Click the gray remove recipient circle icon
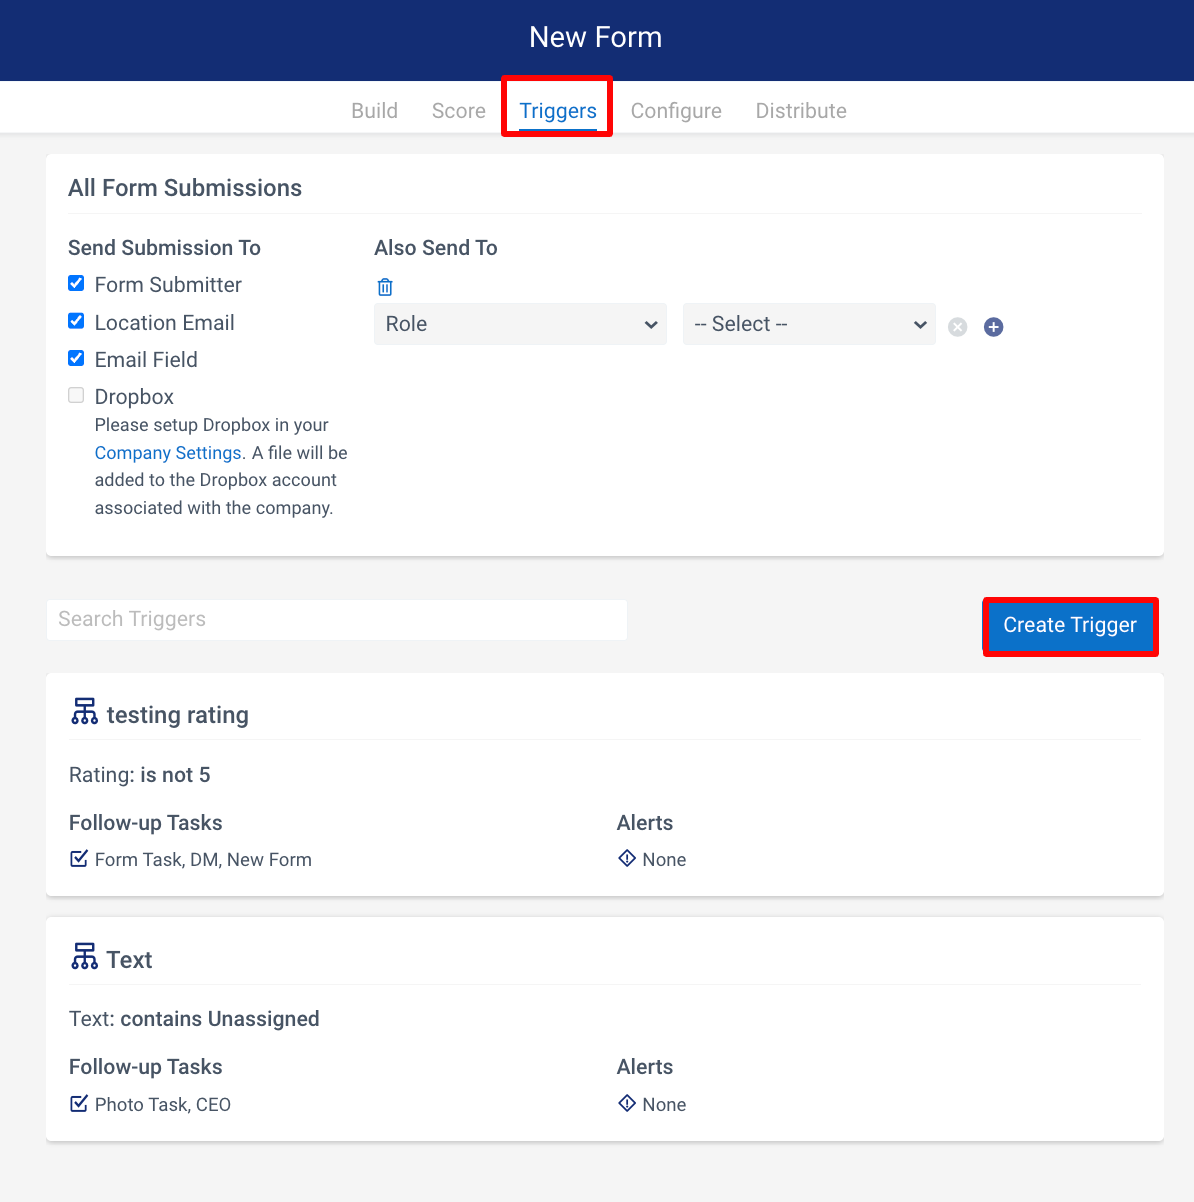1194x1202 pixels. pyautogui.click(x=958, y=327)
